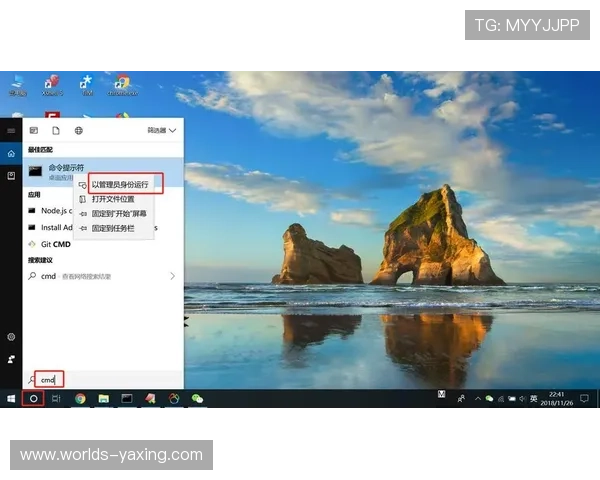This screenshot has height=480, width=600.
Task: Filter results by apps icon
Action: click(x=34, y=130)
